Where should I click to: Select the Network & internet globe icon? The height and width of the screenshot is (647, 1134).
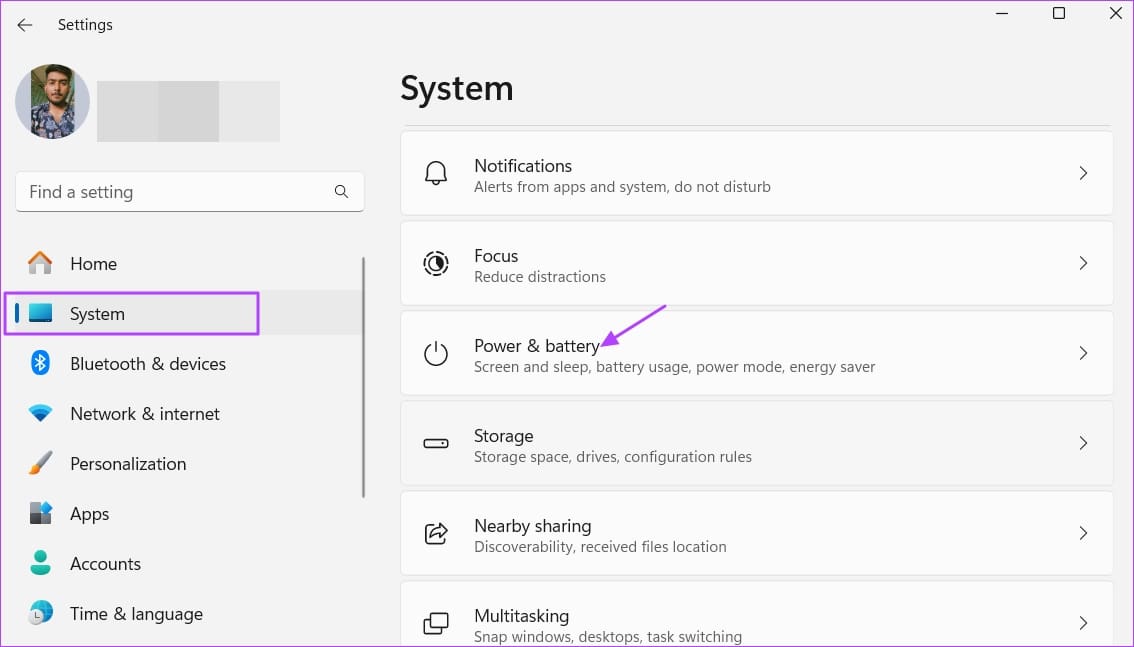[x=40, y=413]
